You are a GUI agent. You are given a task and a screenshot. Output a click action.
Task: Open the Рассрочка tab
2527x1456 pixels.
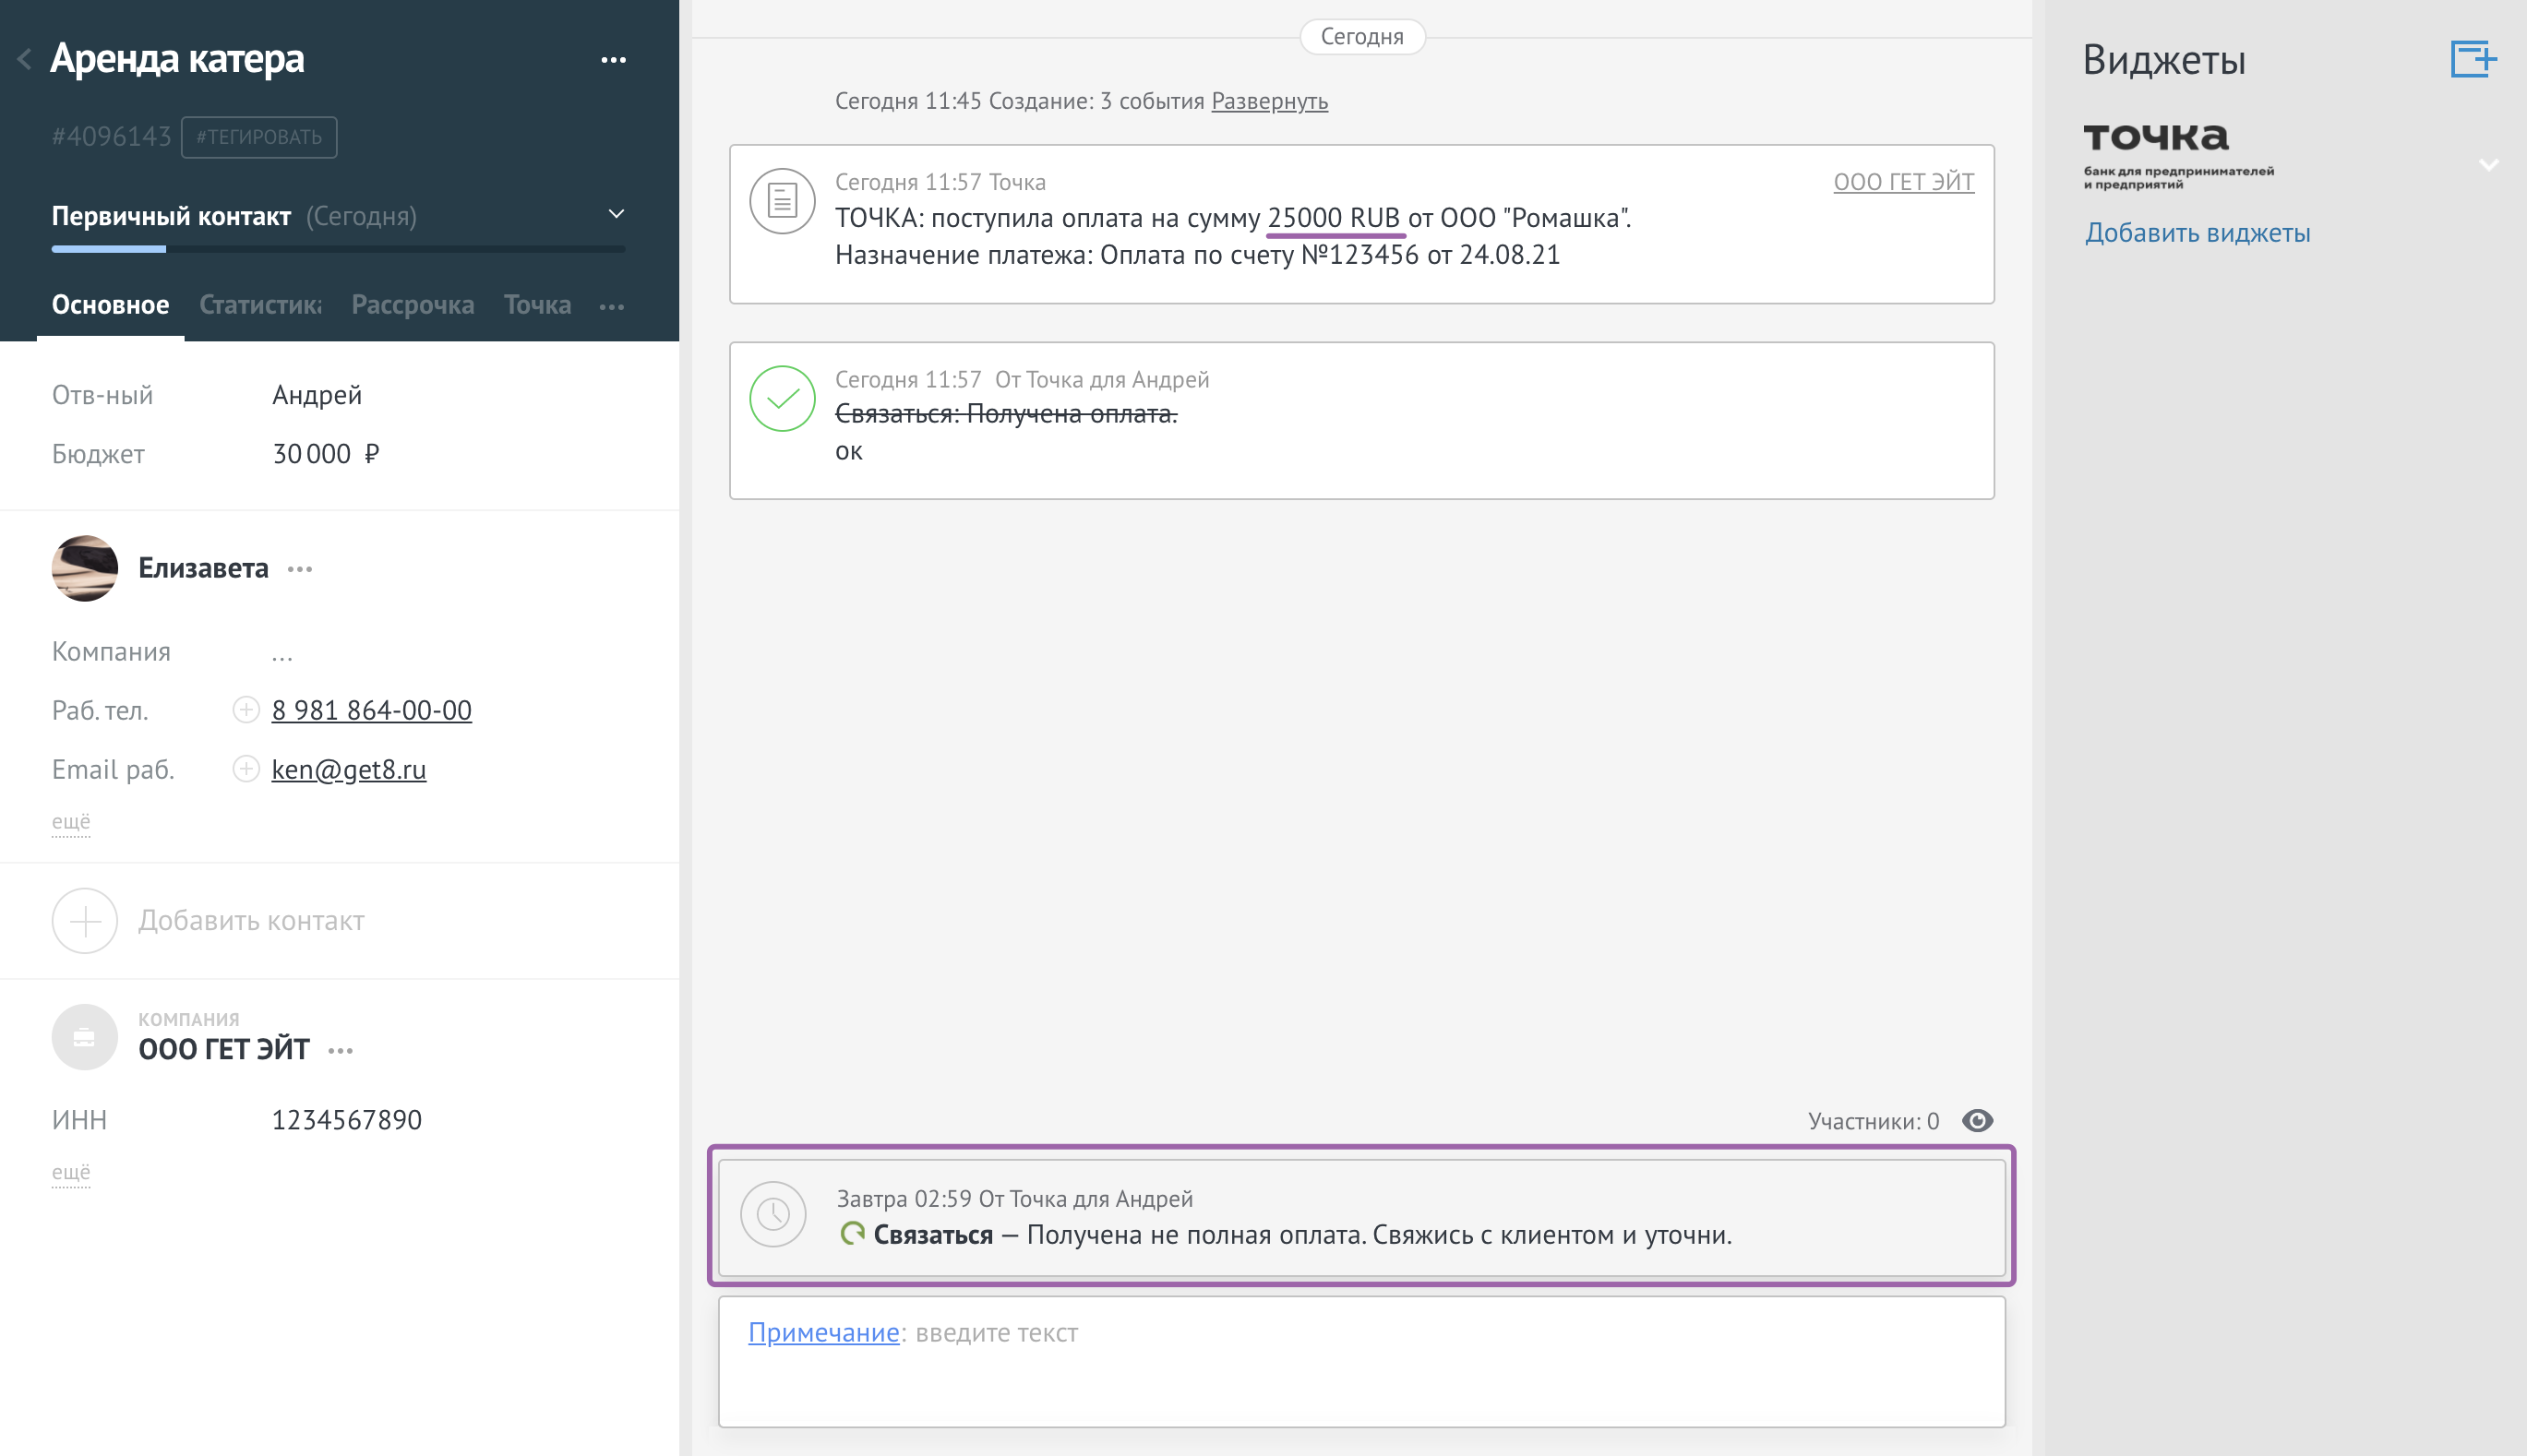tap(412, 305)
